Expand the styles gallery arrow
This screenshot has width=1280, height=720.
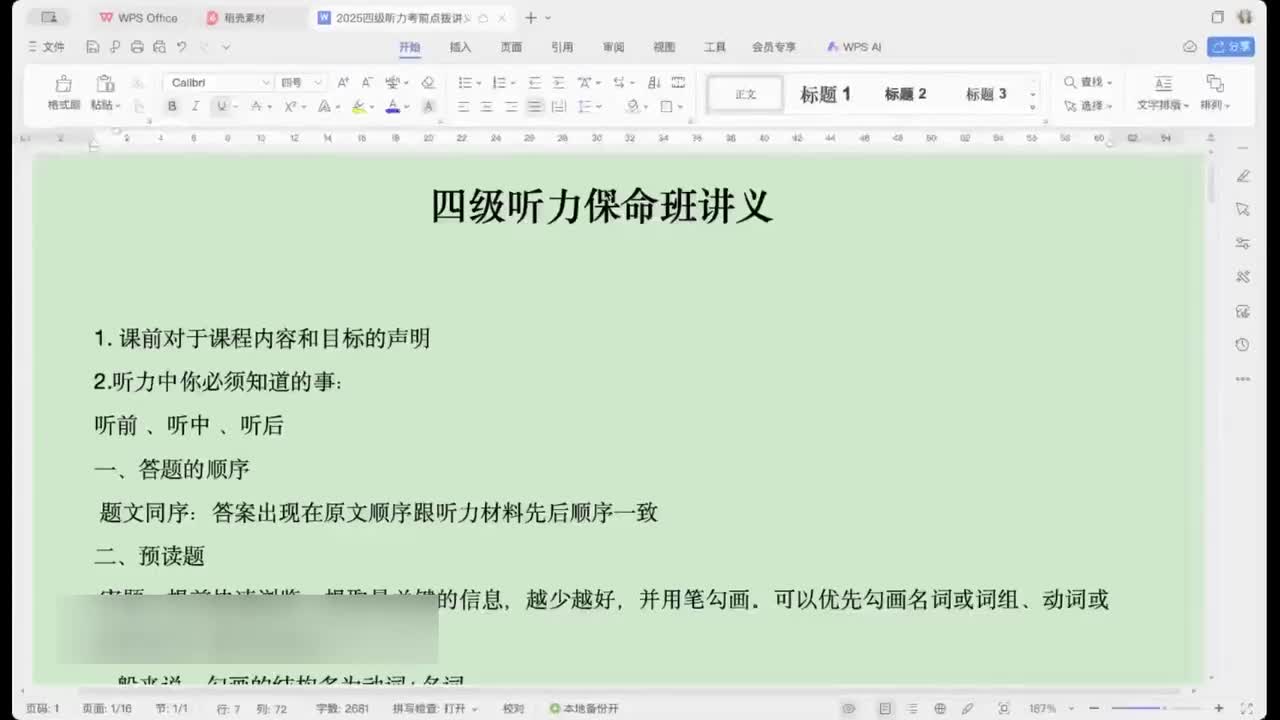[1033, 107]
